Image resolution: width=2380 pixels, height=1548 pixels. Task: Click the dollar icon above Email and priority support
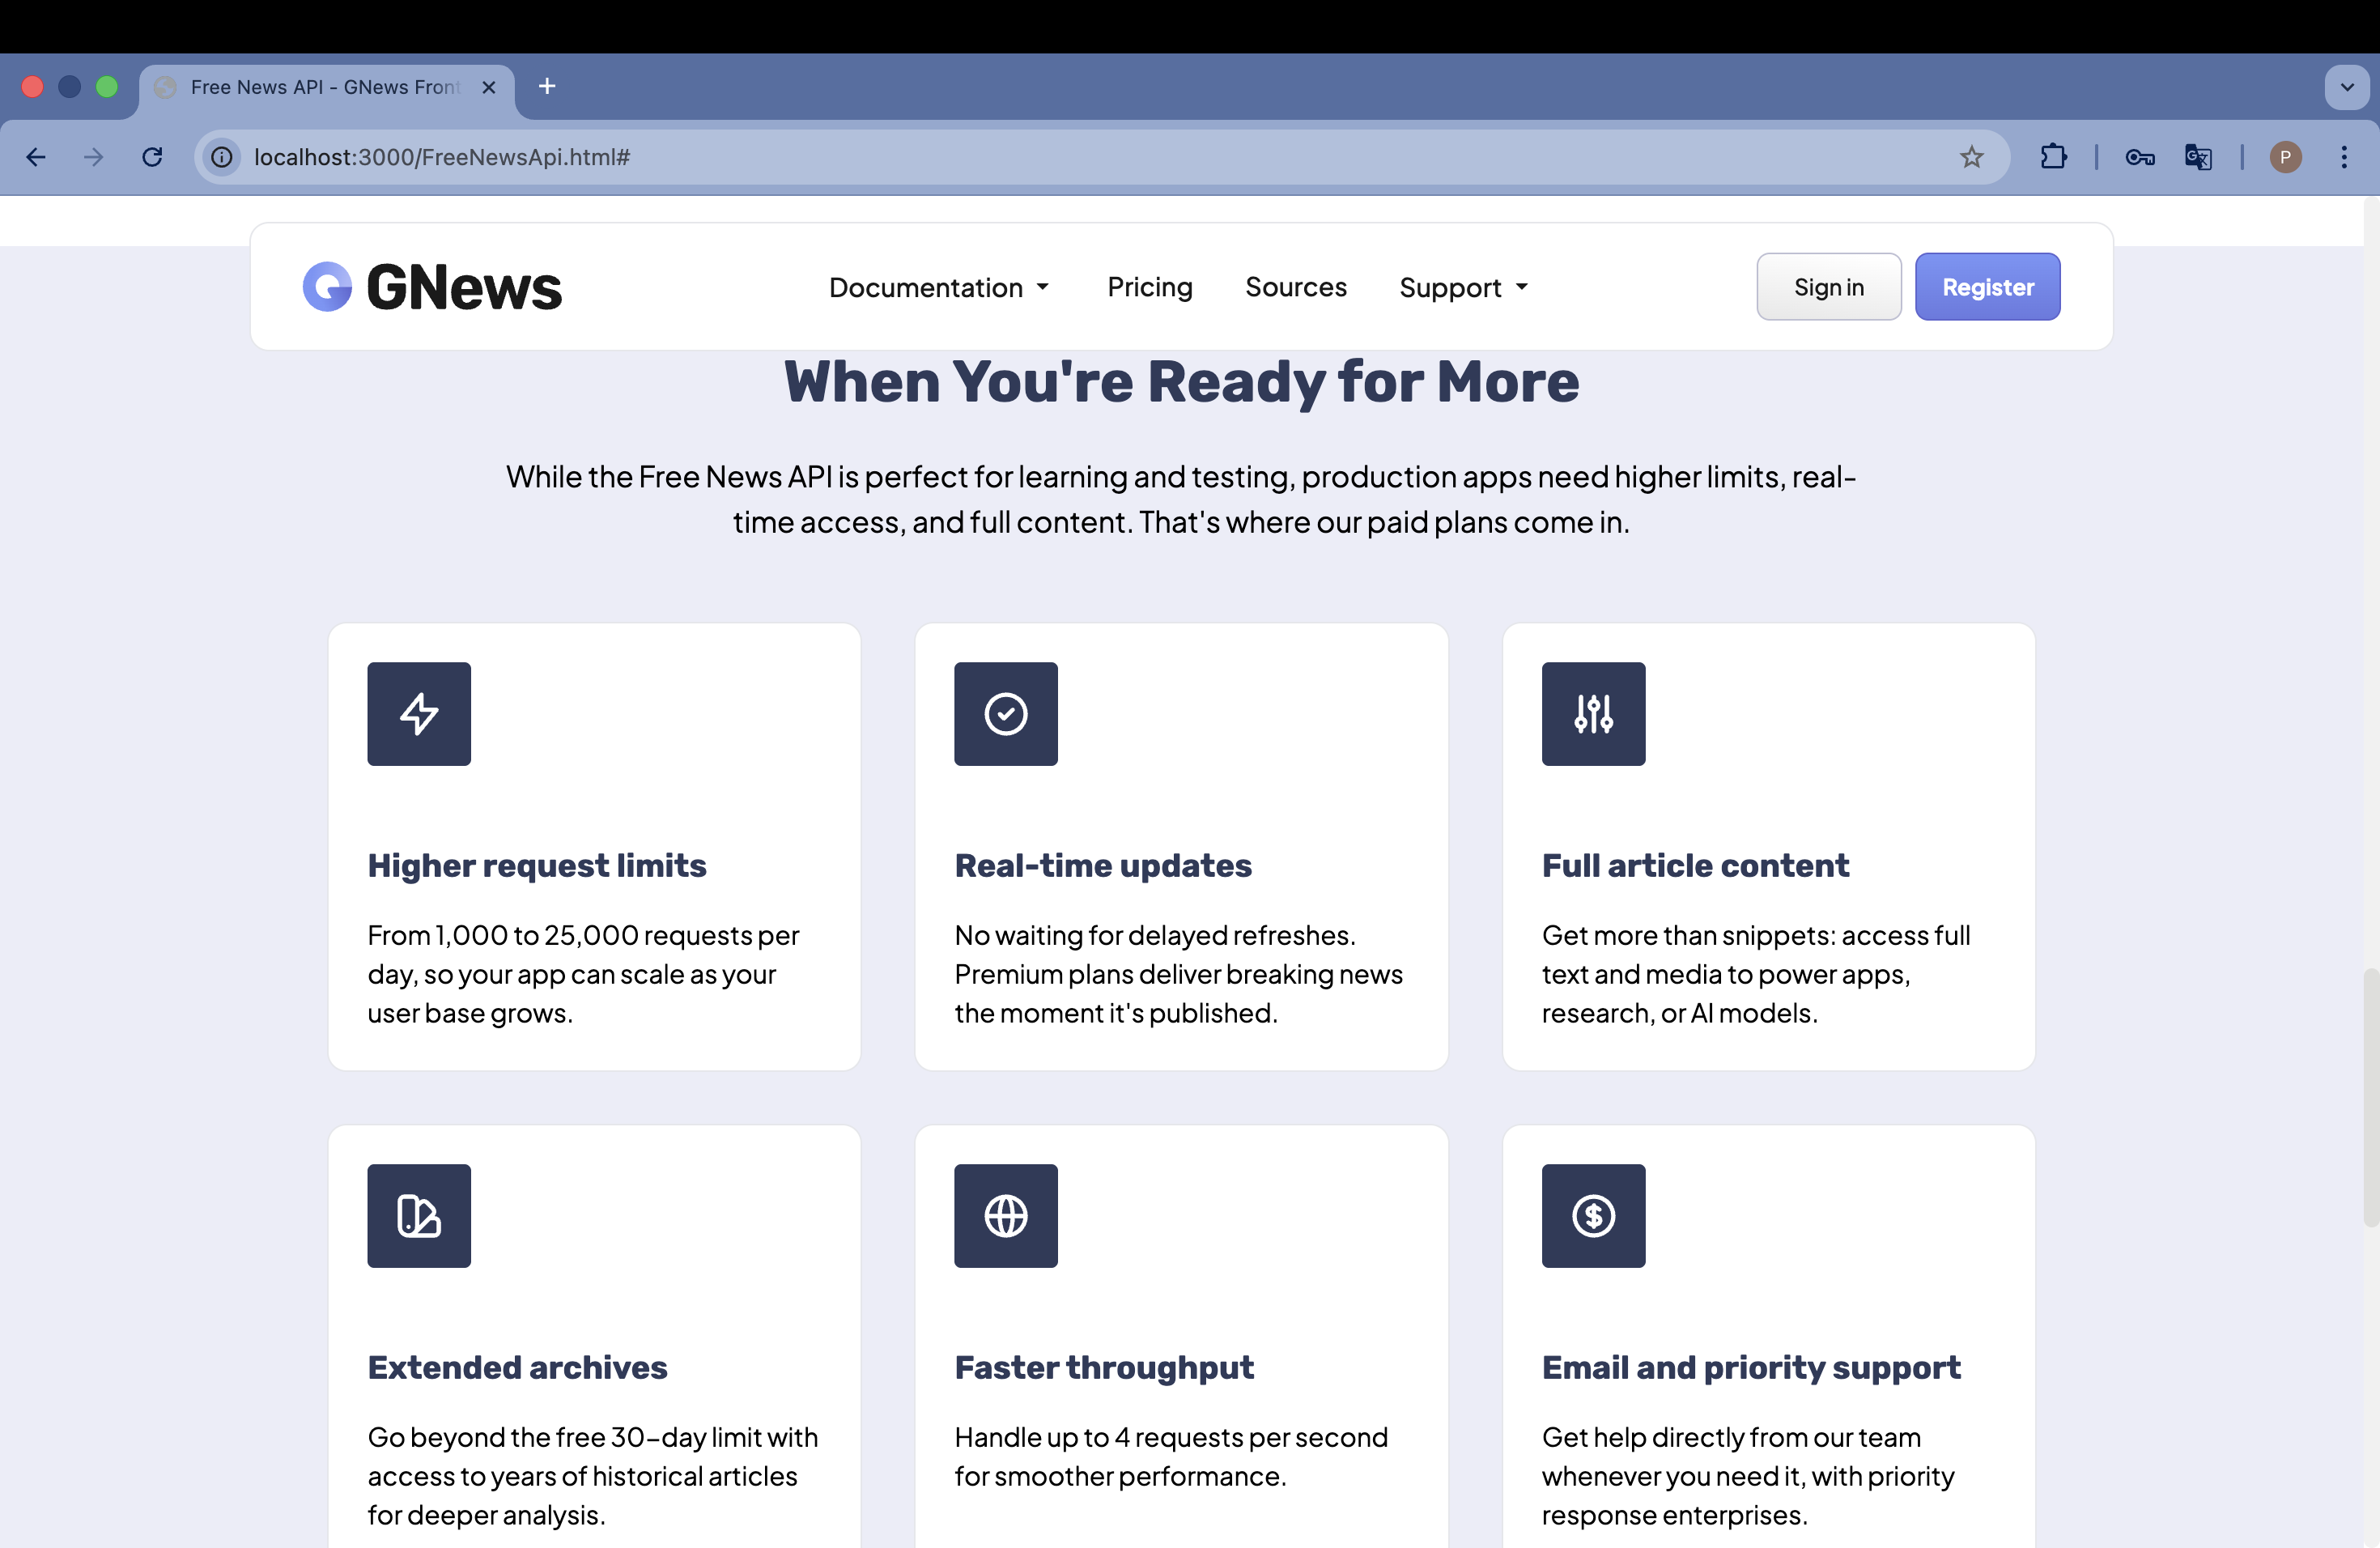tap(1592, 1215)
